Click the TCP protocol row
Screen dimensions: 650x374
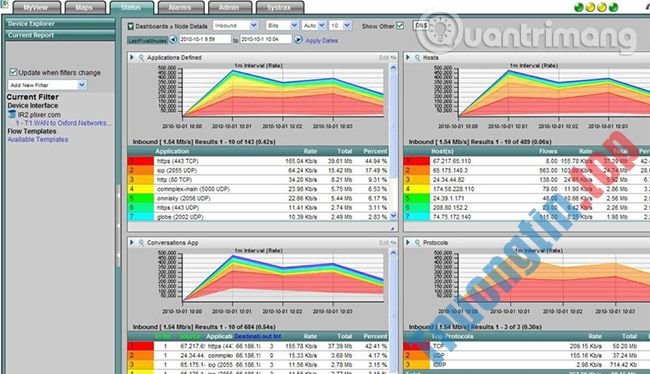pos(526,346)
